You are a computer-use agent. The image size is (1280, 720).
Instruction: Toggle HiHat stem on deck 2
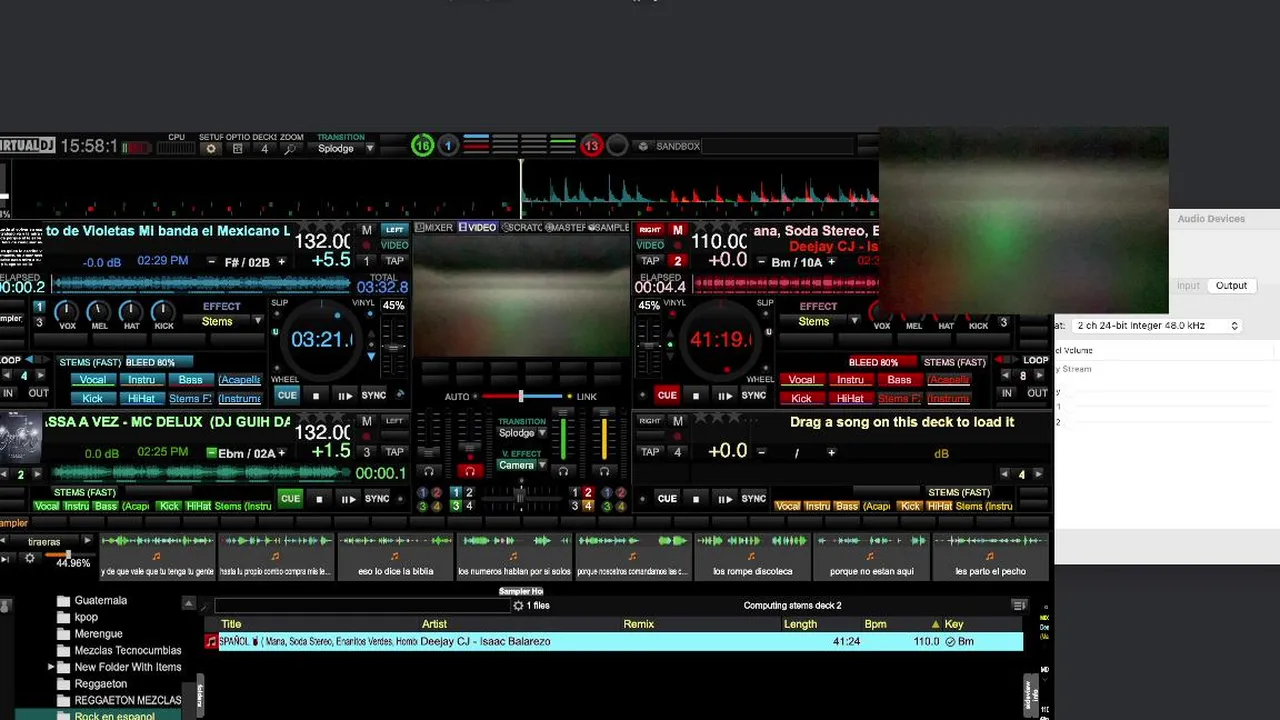[850, 398]
